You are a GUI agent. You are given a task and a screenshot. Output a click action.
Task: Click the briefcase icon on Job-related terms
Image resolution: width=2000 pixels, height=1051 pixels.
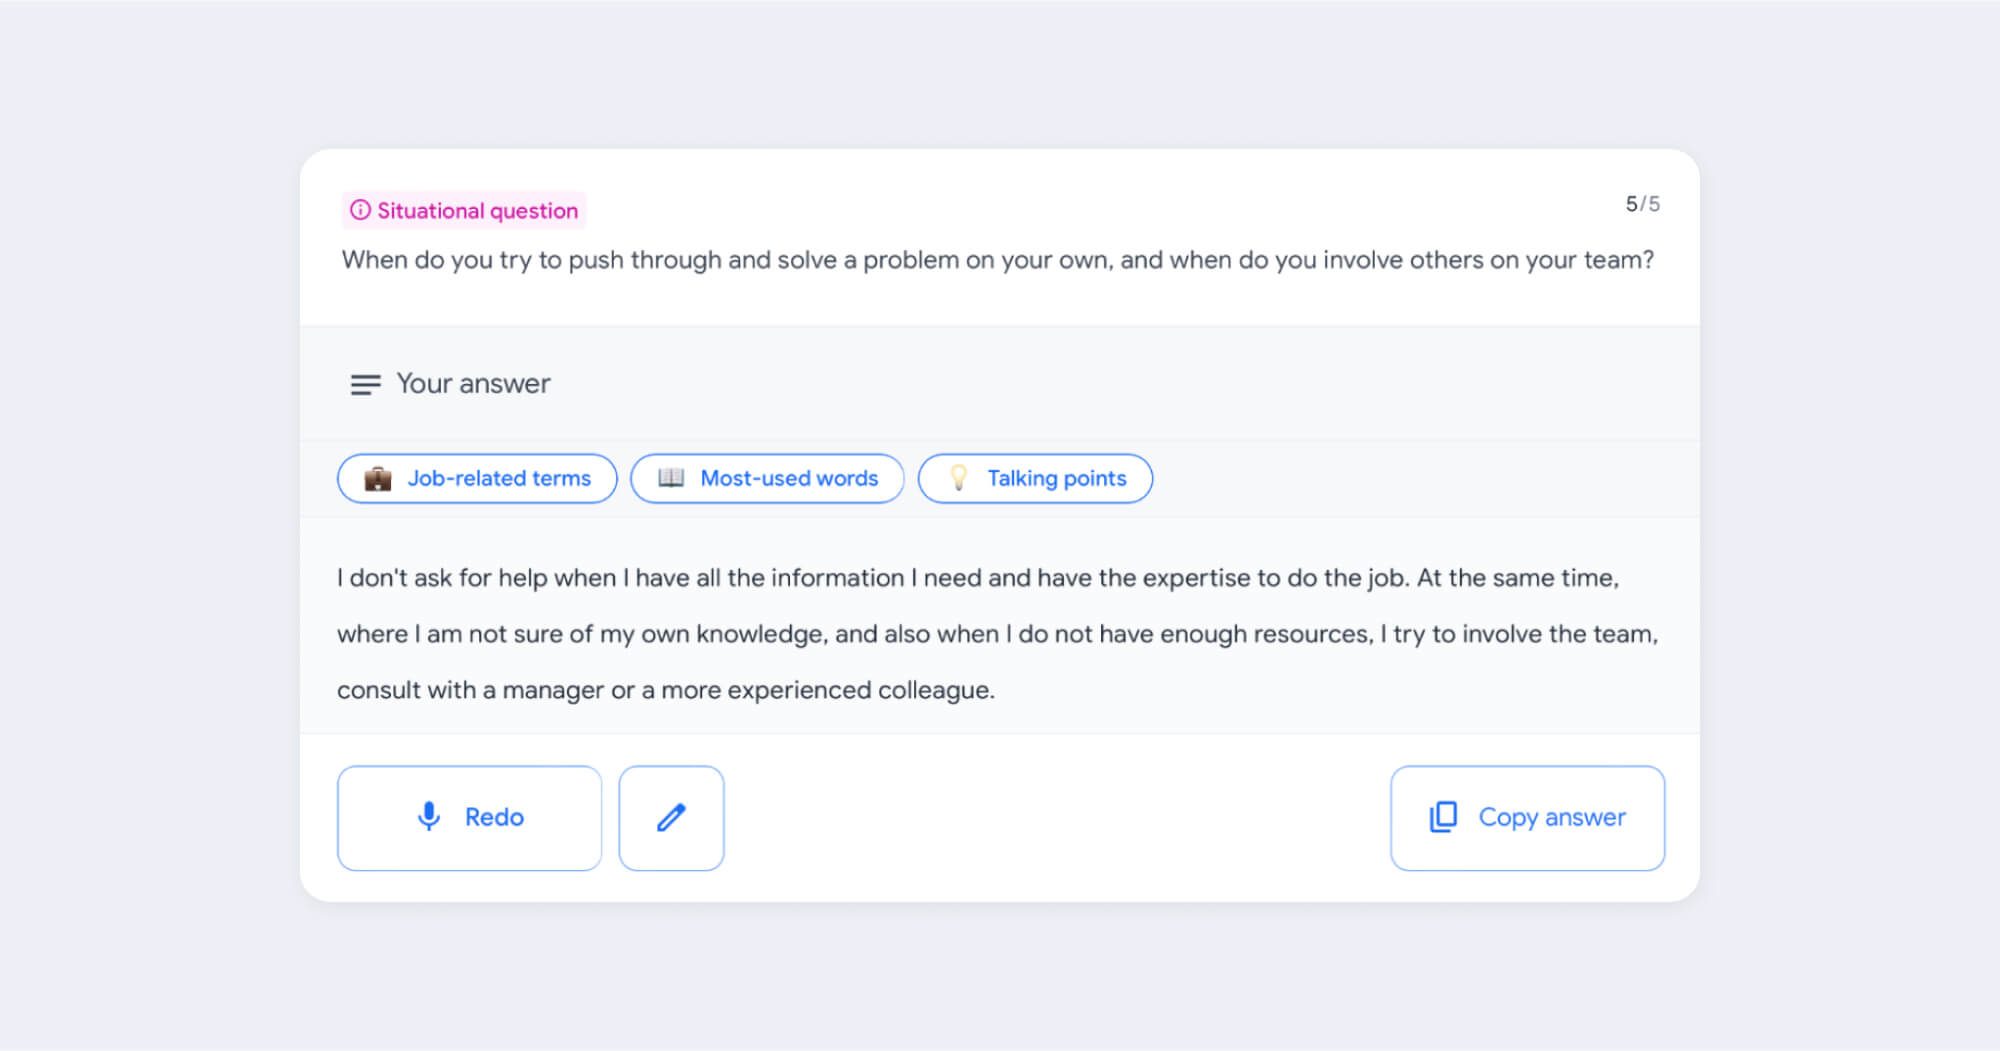coord(378,479)
